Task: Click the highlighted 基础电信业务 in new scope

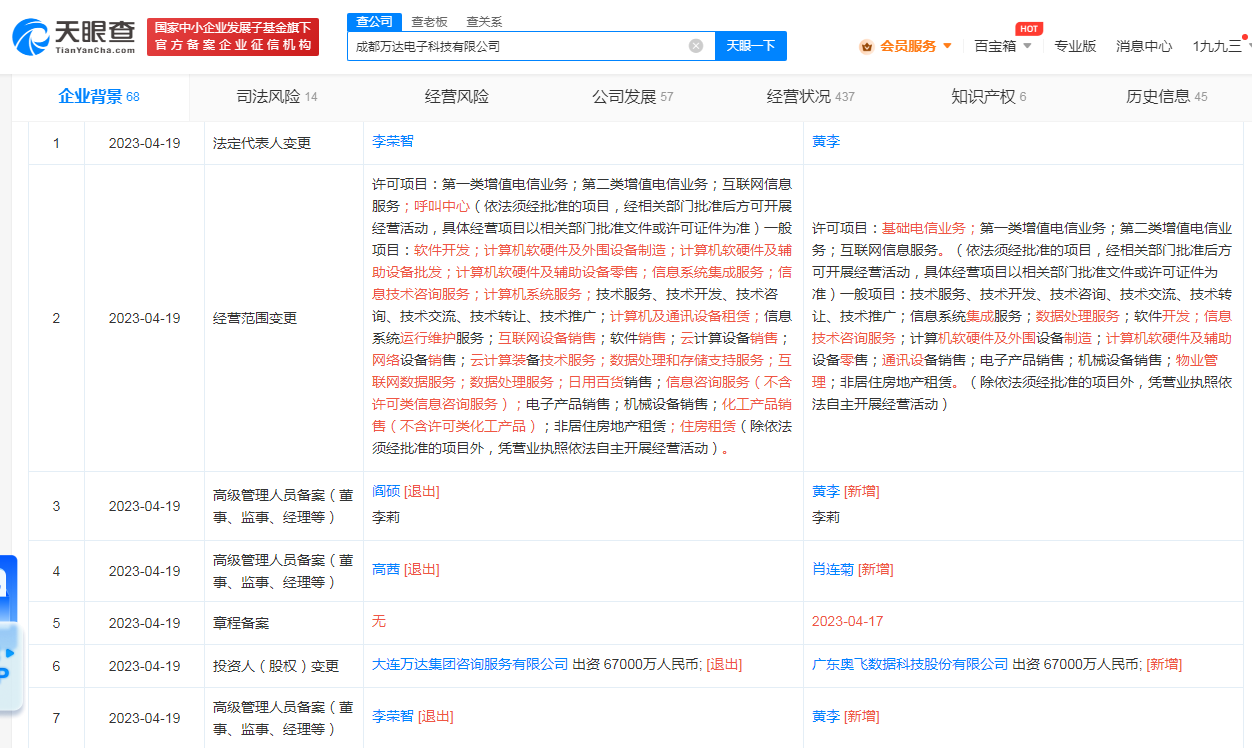Action: click(x=923, y=228)
